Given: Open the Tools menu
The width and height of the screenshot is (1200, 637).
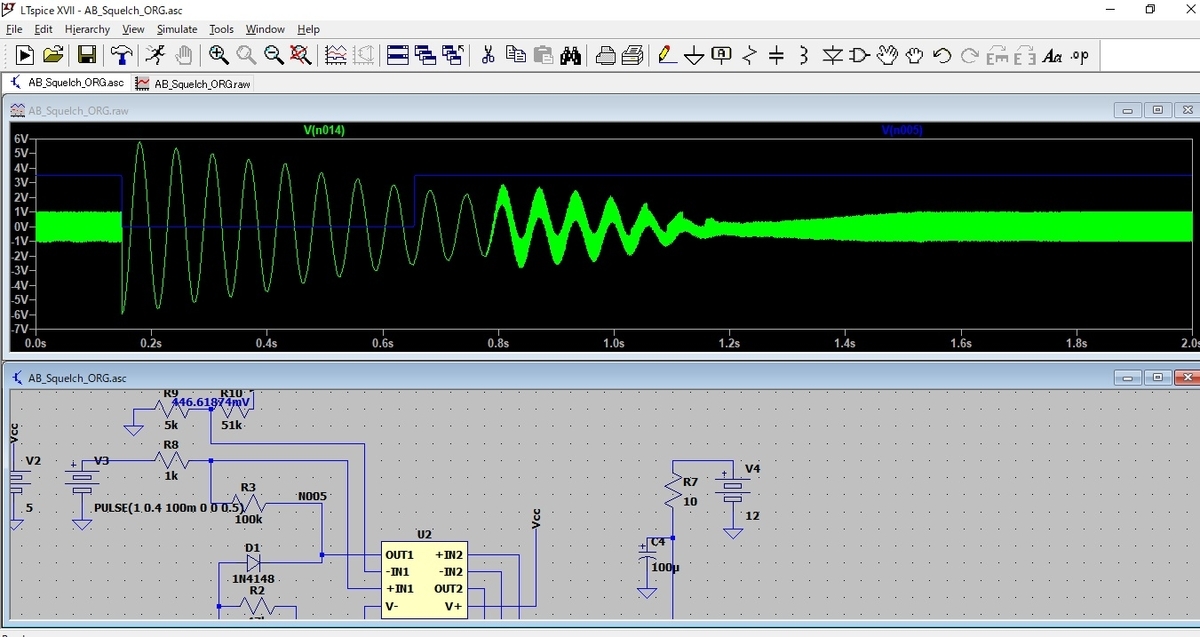Looking at the screenshot, I should coord(221,29).
